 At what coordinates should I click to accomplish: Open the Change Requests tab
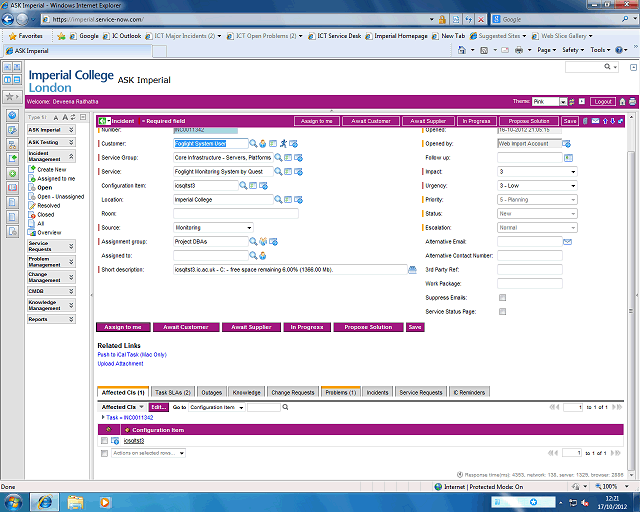pos(294,393)
